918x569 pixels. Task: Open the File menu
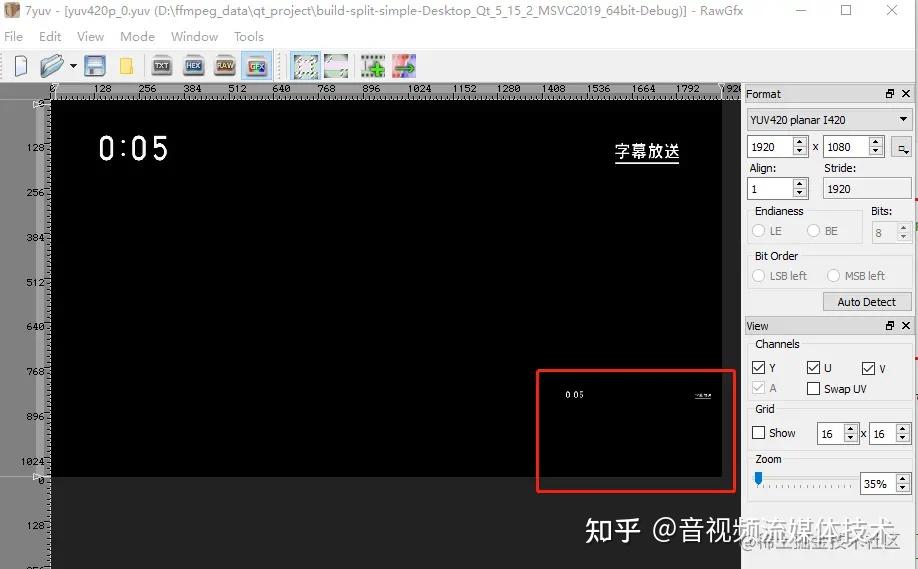pyautogui.click(x=13, y=36)
